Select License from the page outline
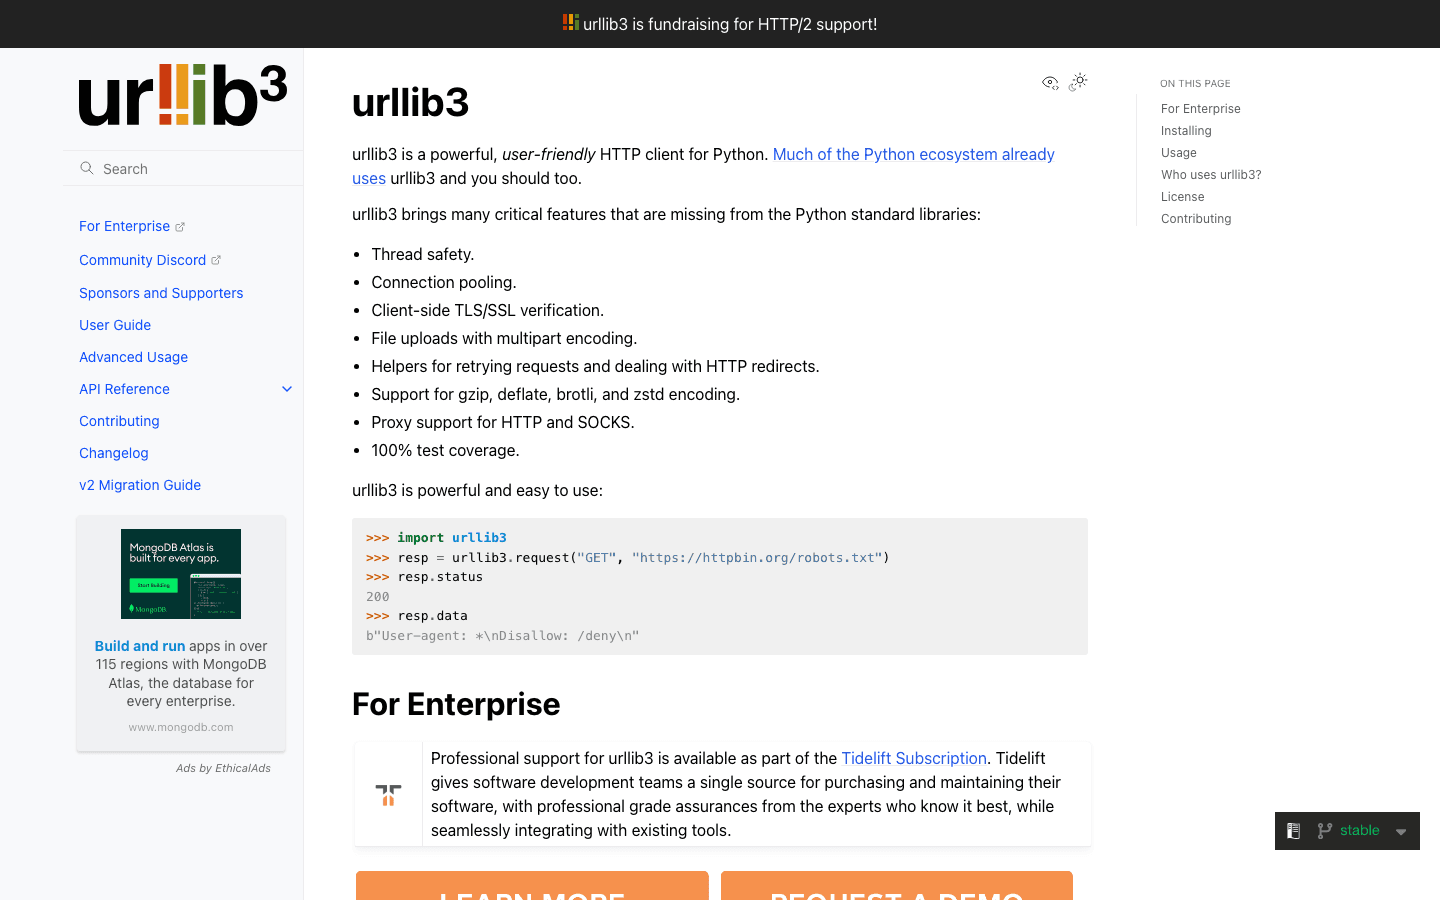This screenshot has height=900, width=1440. 1182,196
